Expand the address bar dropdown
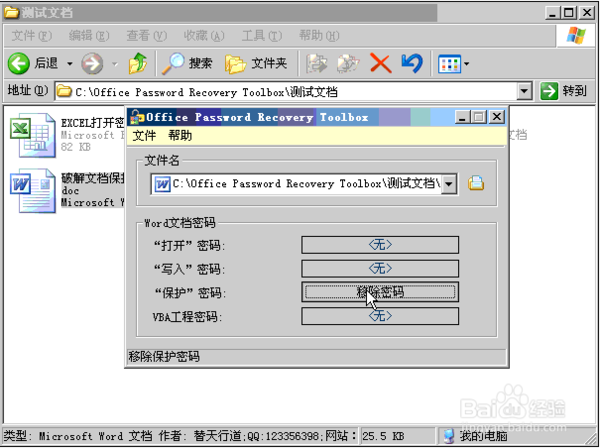 524,92
